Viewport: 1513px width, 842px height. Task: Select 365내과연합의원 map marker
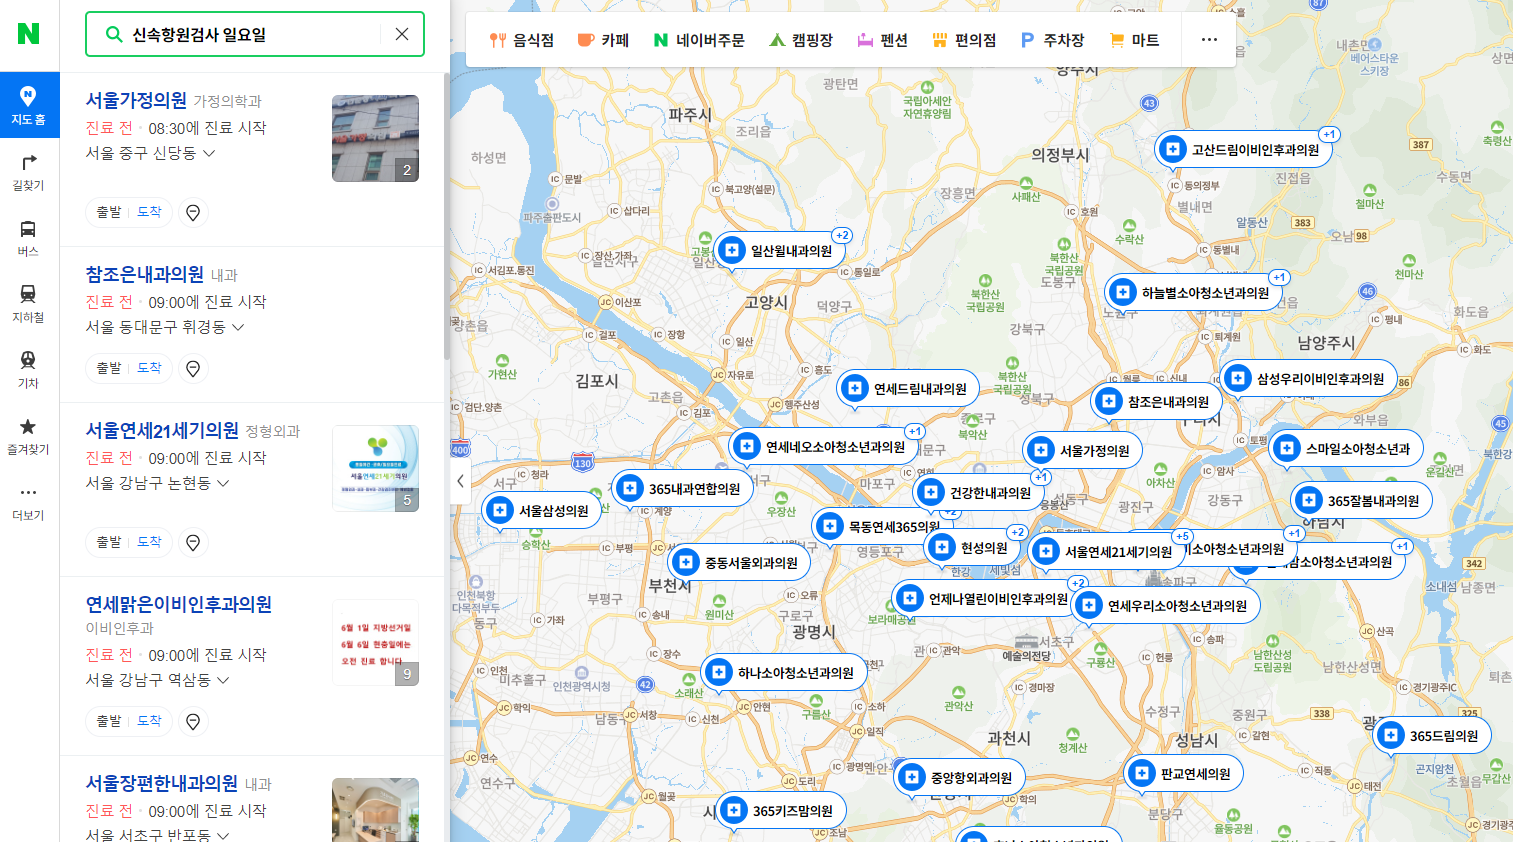click(682, 489)
